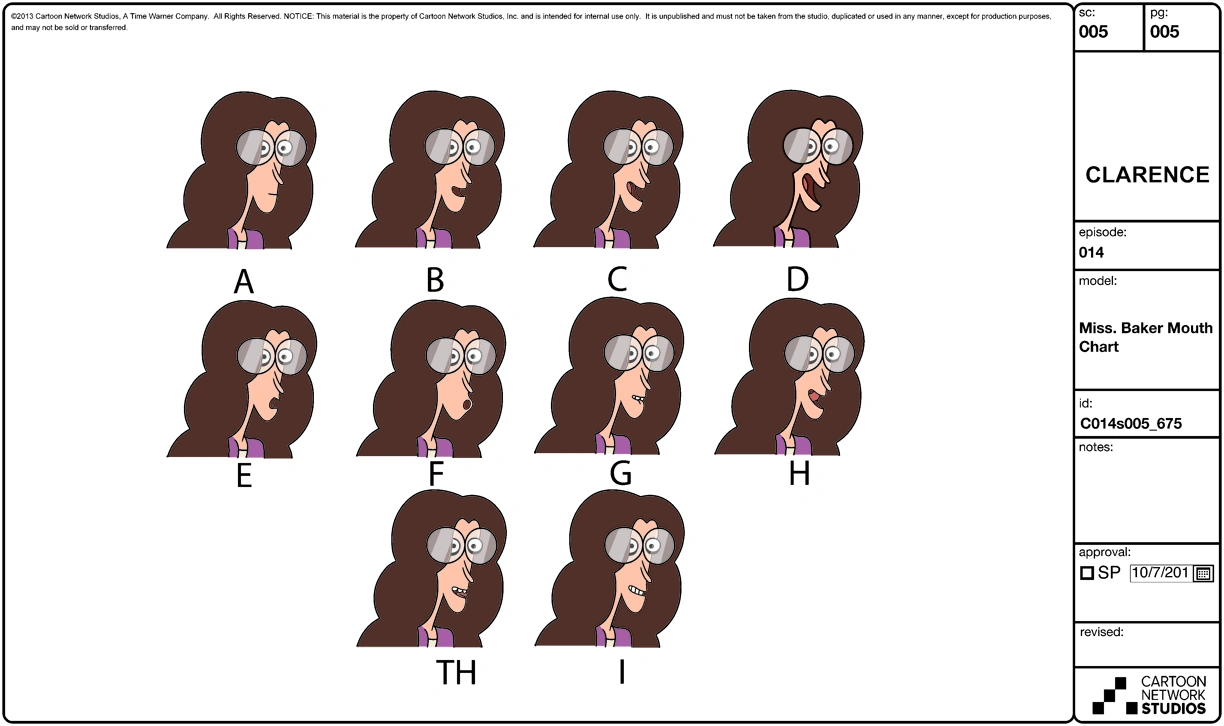Click the approval date field 10/7/201
The width and height of the screenshot is (1224, 726).
click(1161, 574)
